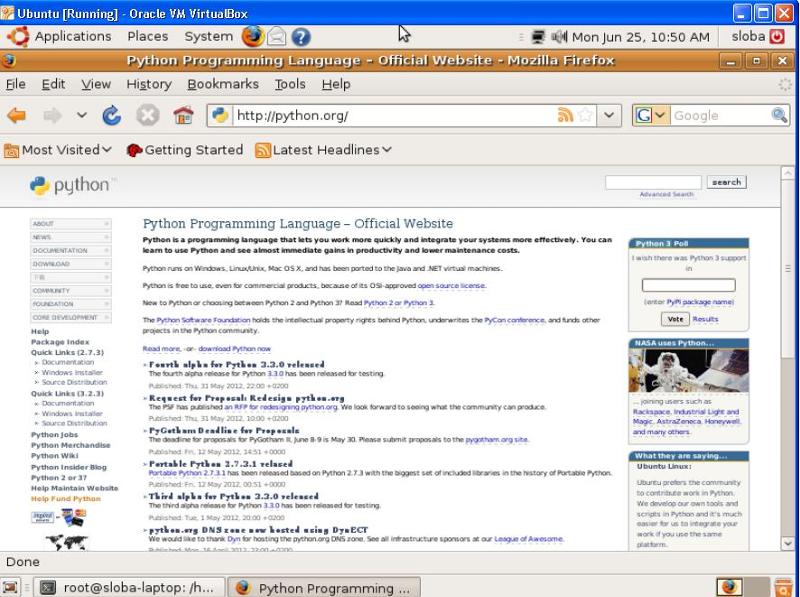The width and height of the screenshot is (800, 597).
Task: Click the search magnifier icon
Action: (x=779, y=115)
